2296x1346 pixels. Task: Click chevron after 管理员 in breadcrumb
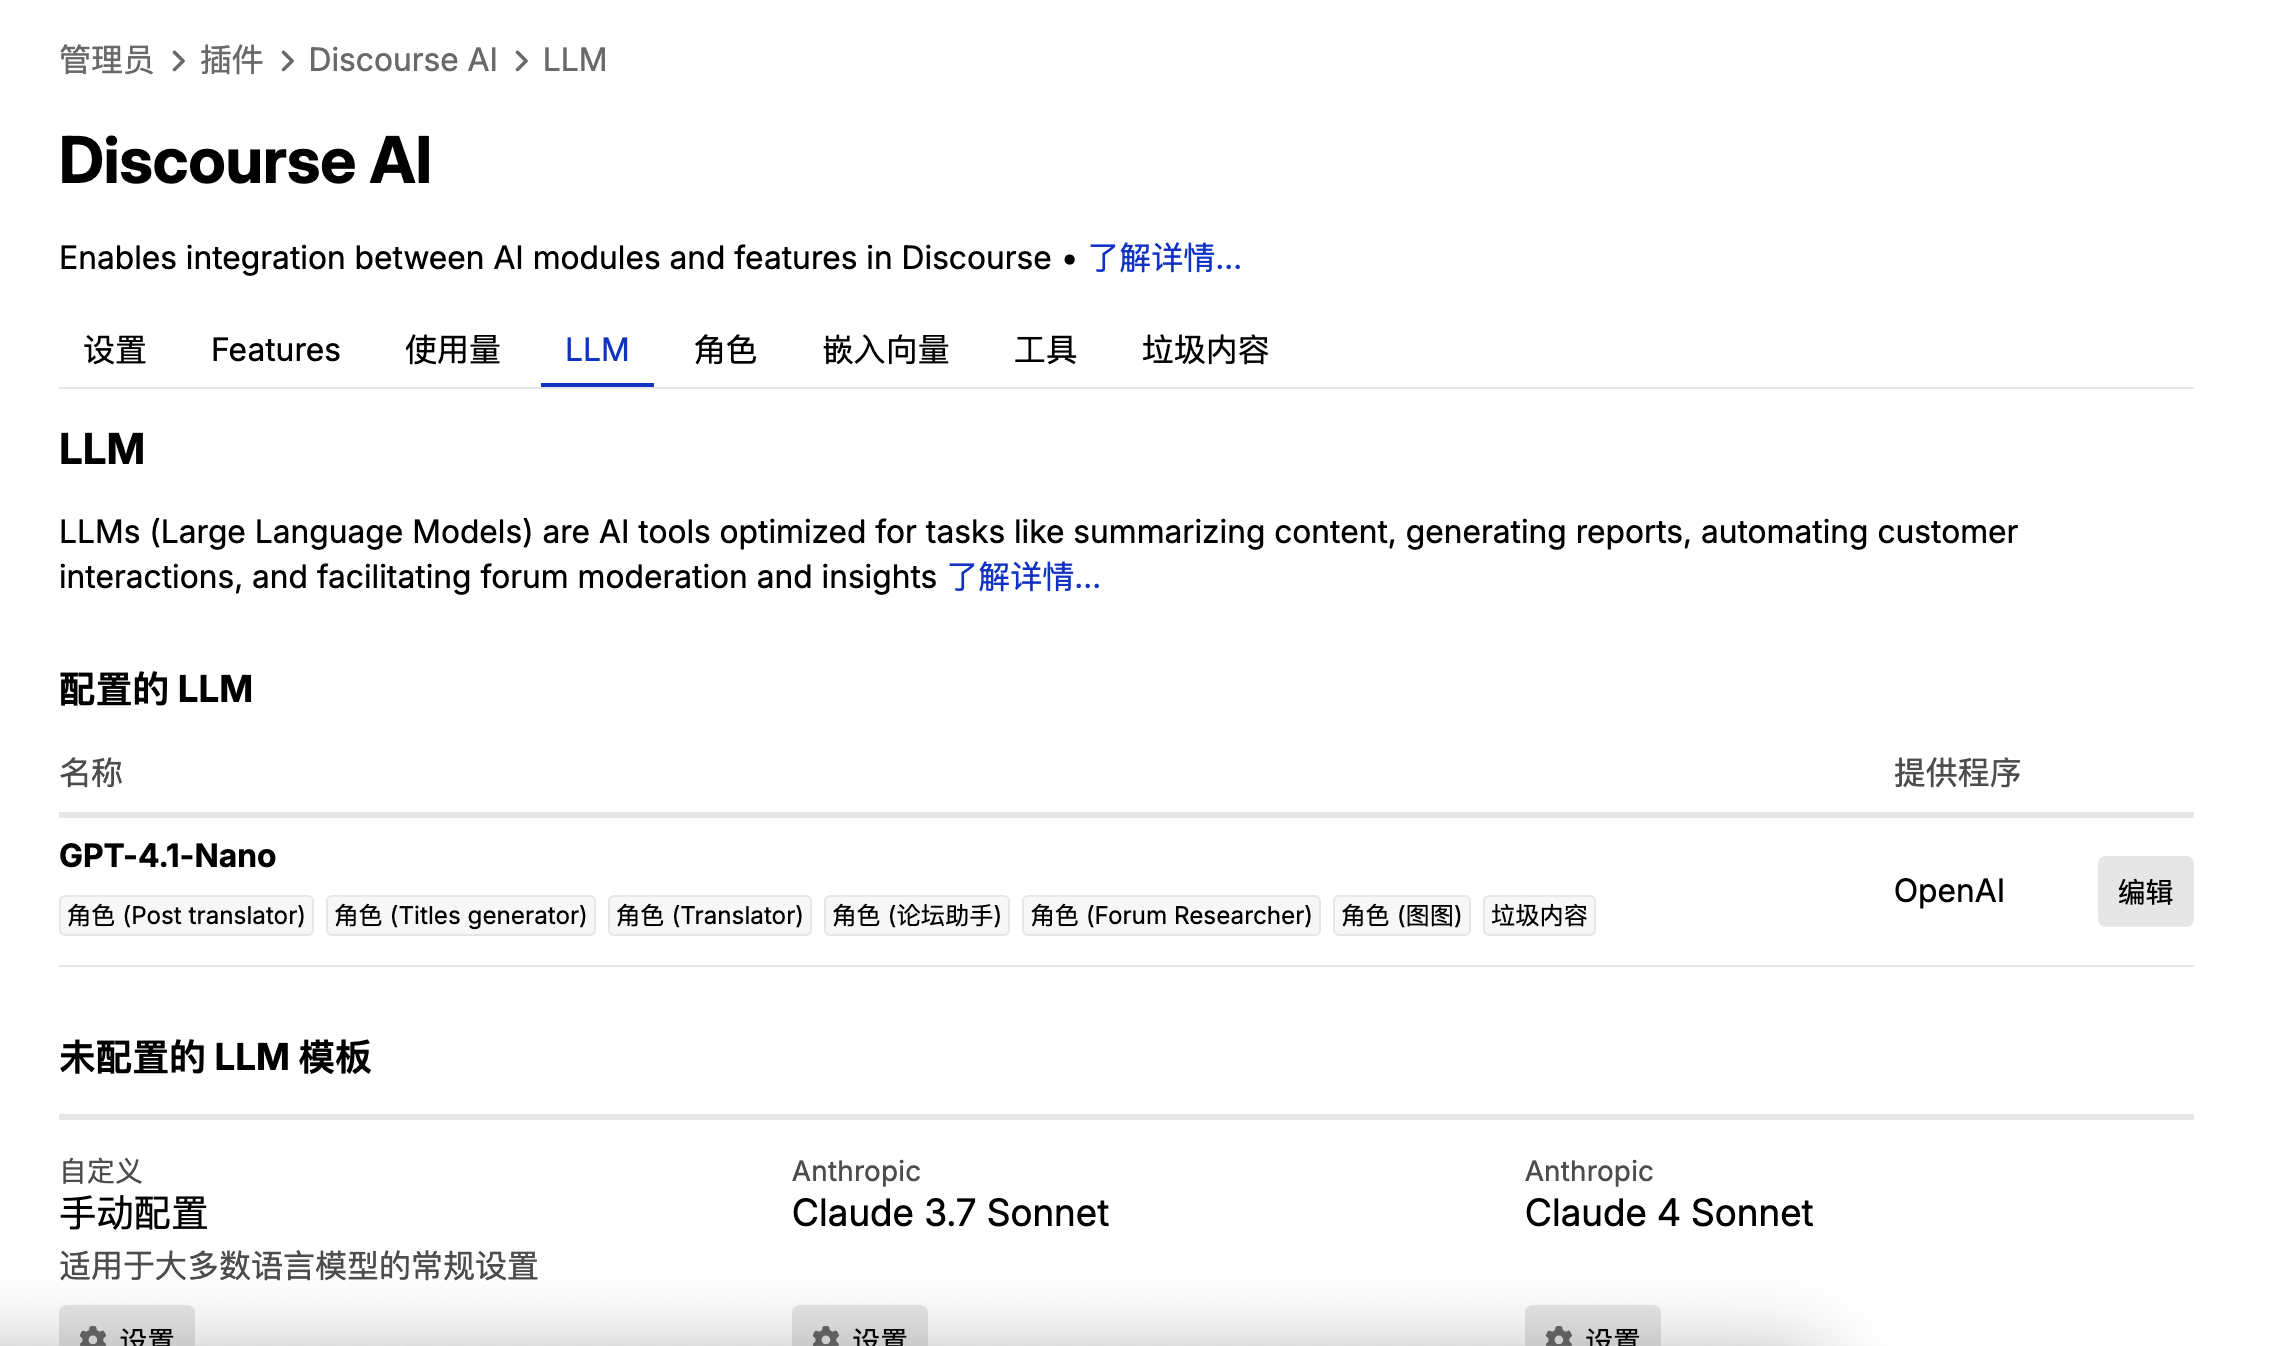179,61
